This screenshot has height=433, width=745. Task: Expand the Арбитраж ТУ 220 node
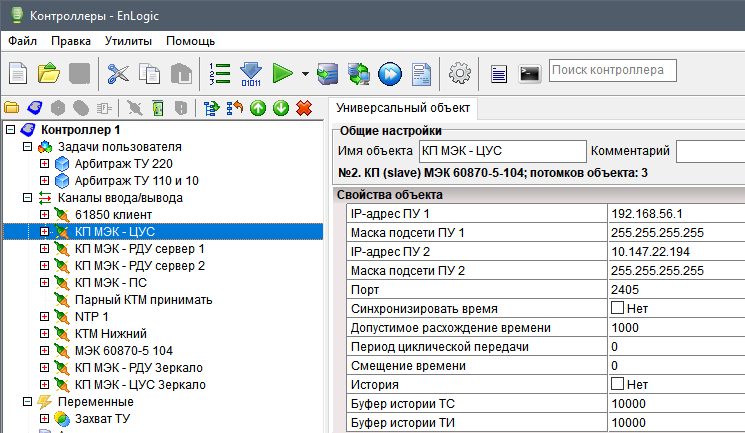click(44, 164)
